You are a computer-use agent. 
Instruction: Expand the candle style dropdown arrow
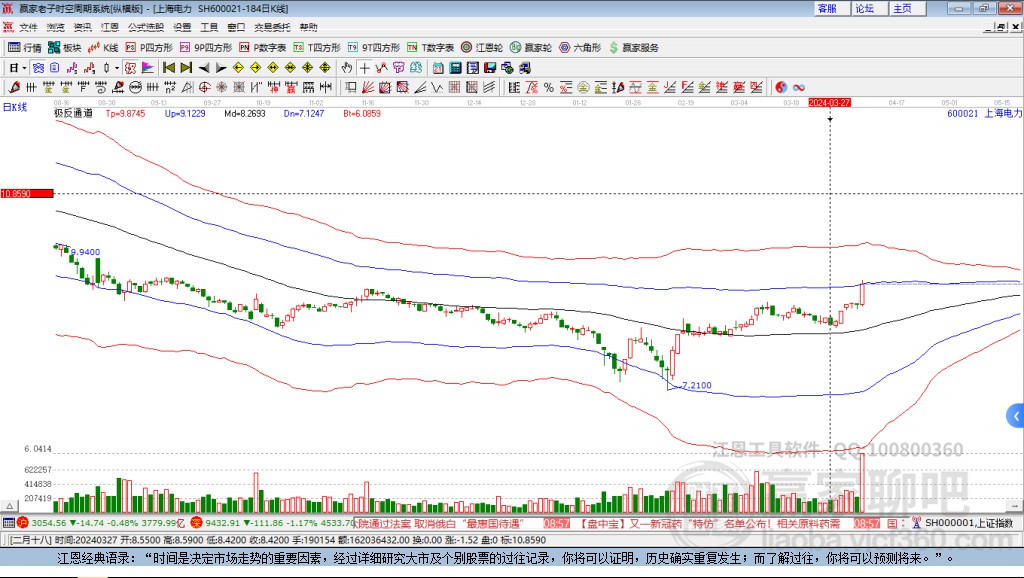point(117,68)
